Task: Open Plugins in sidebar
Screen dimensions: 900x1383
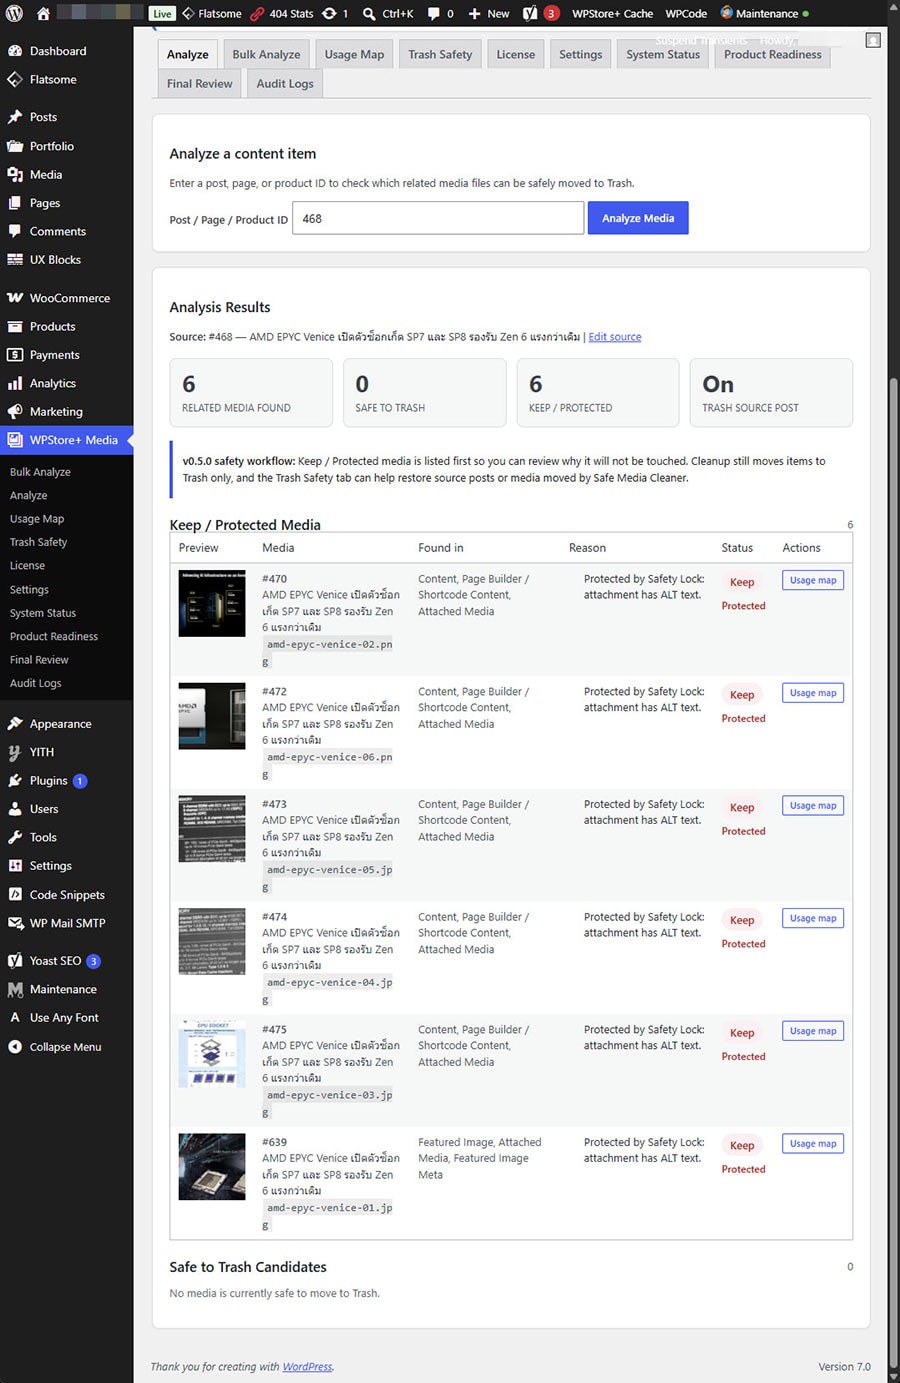Action: 49,781
